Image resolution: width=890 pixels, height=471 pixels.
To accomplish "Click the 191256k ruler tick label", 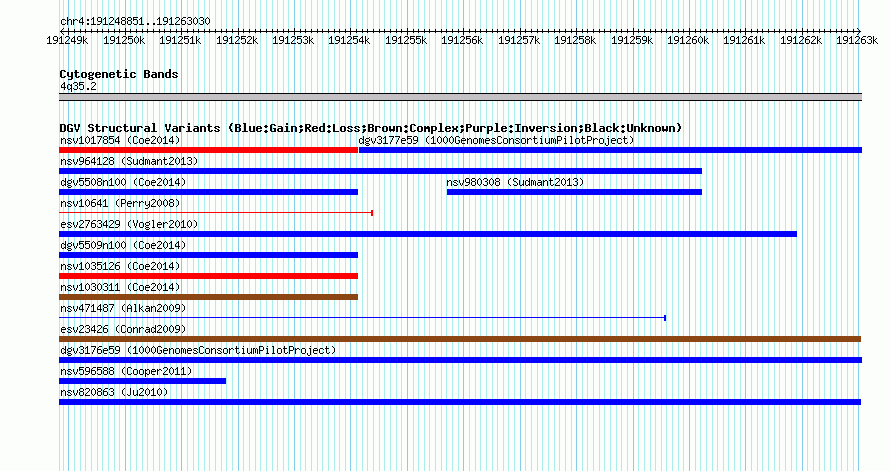I will (x=462, y=40).
